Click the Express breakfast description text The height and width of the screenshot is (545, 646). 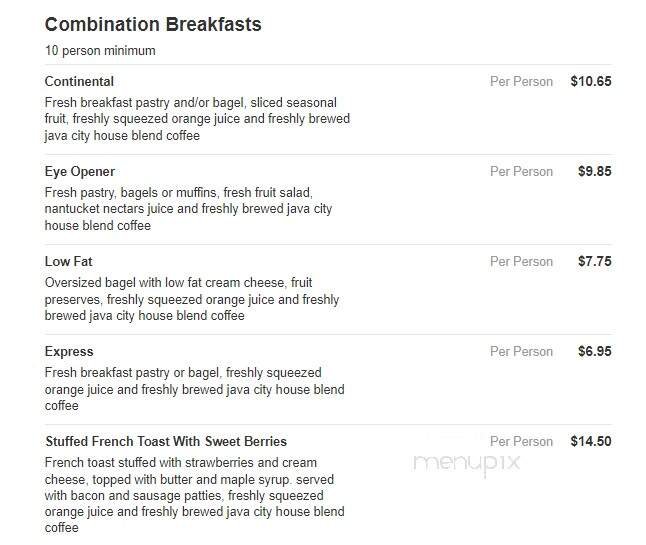click(194, 389)
